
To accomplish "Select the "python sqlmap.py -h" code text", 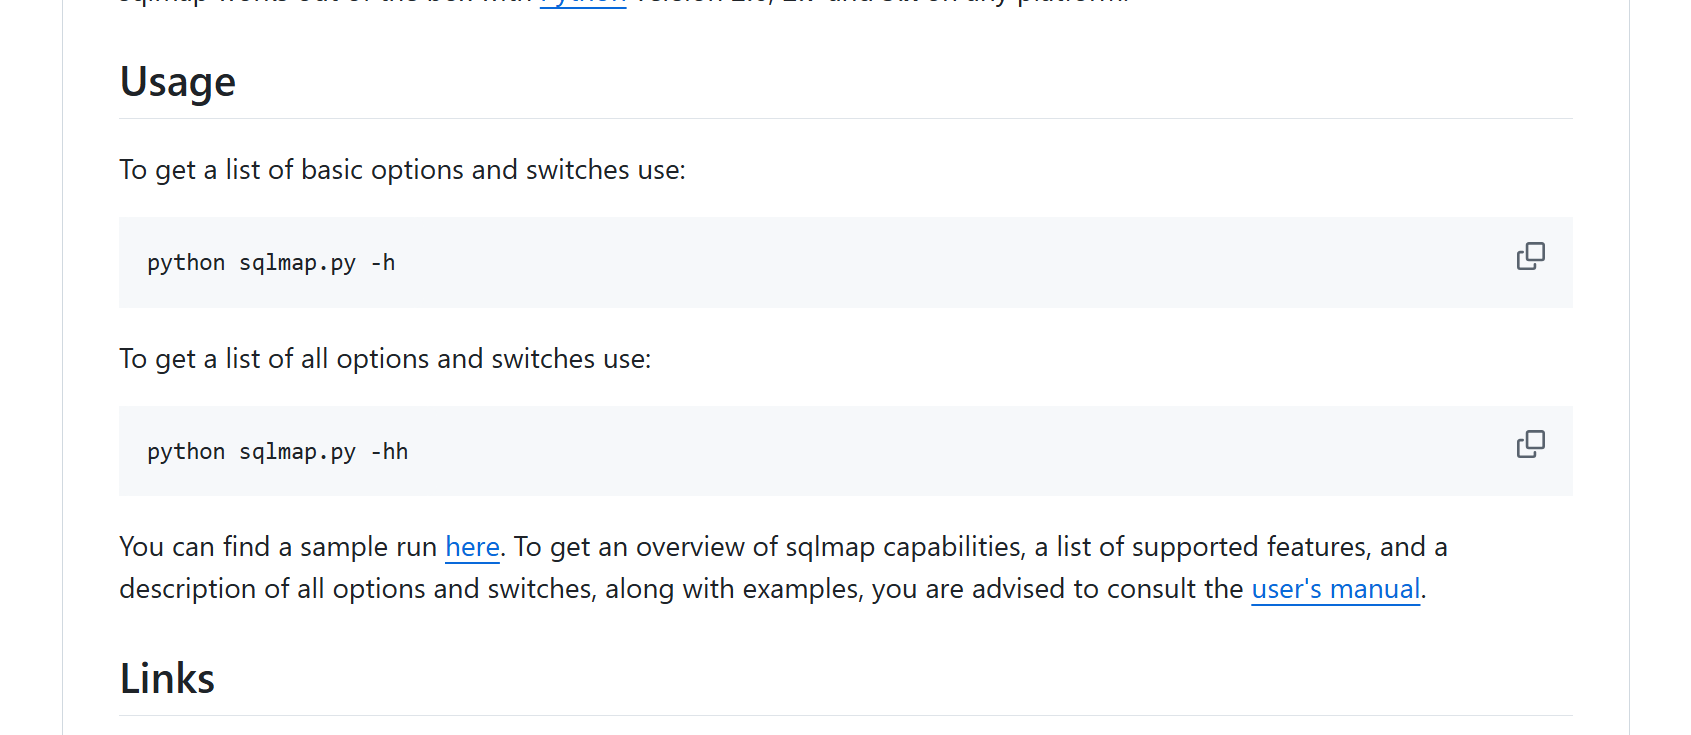I will pyautogui.click(x=271, y=262).
